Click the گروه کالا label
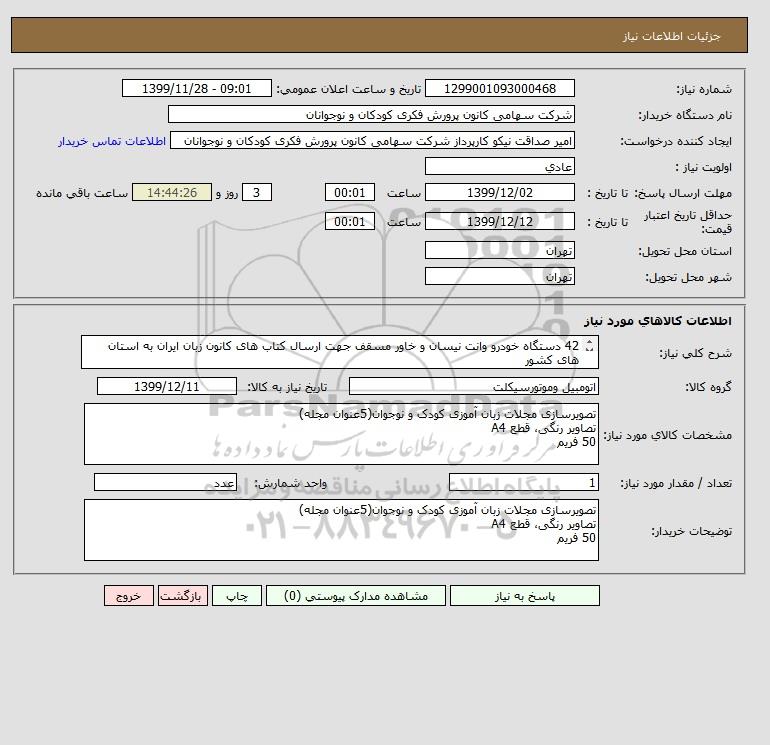Screen dimensions: 770x745 (708, 387)
